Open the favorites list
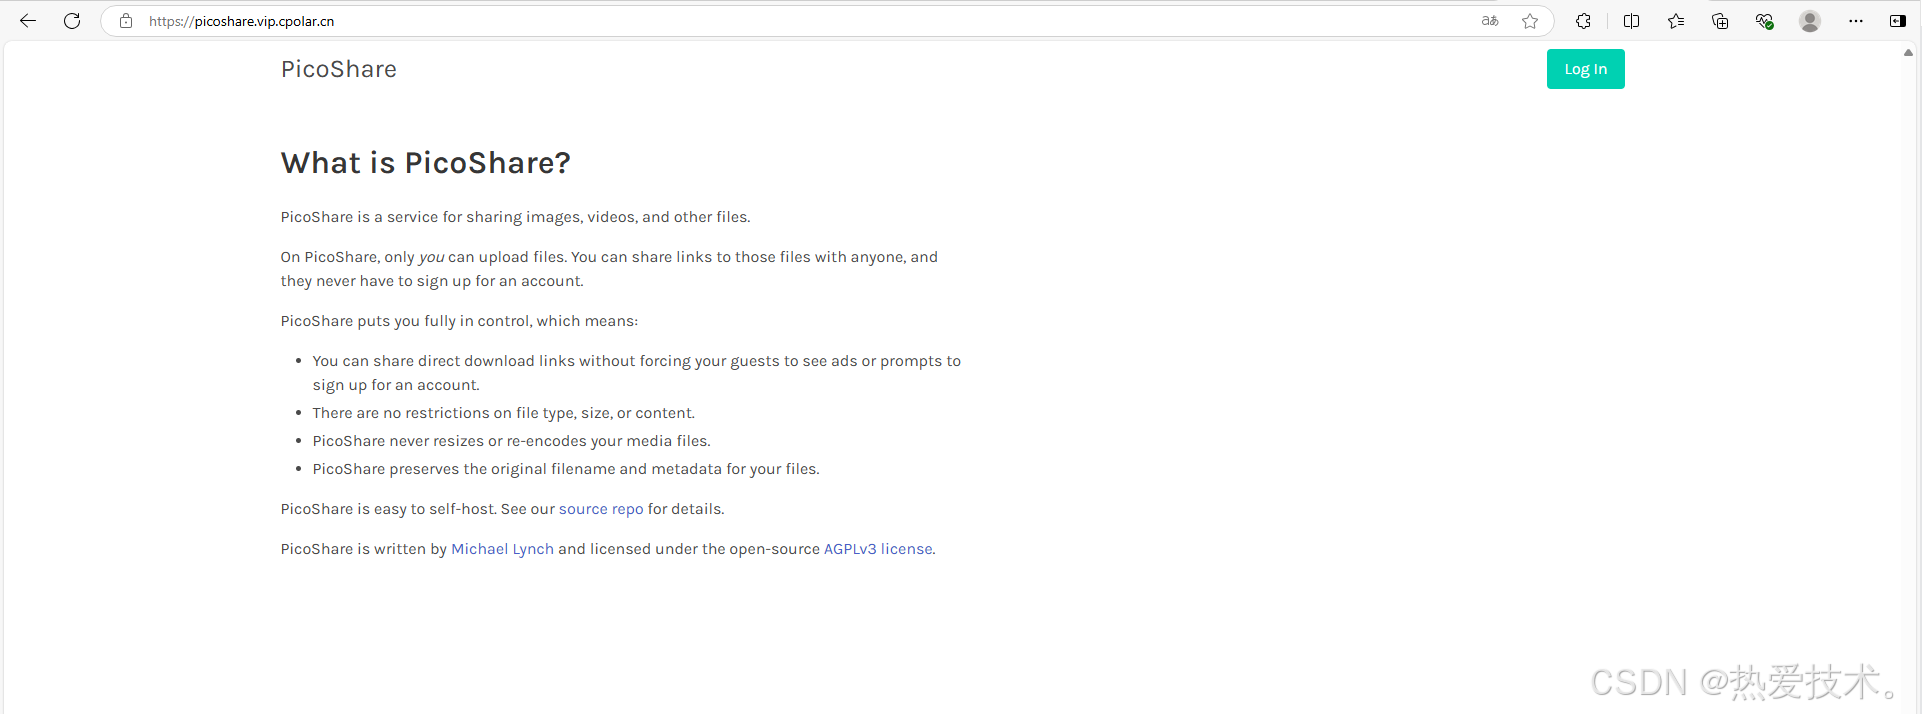Screen dimensions: 1922x714 [x=1676, y=21]
